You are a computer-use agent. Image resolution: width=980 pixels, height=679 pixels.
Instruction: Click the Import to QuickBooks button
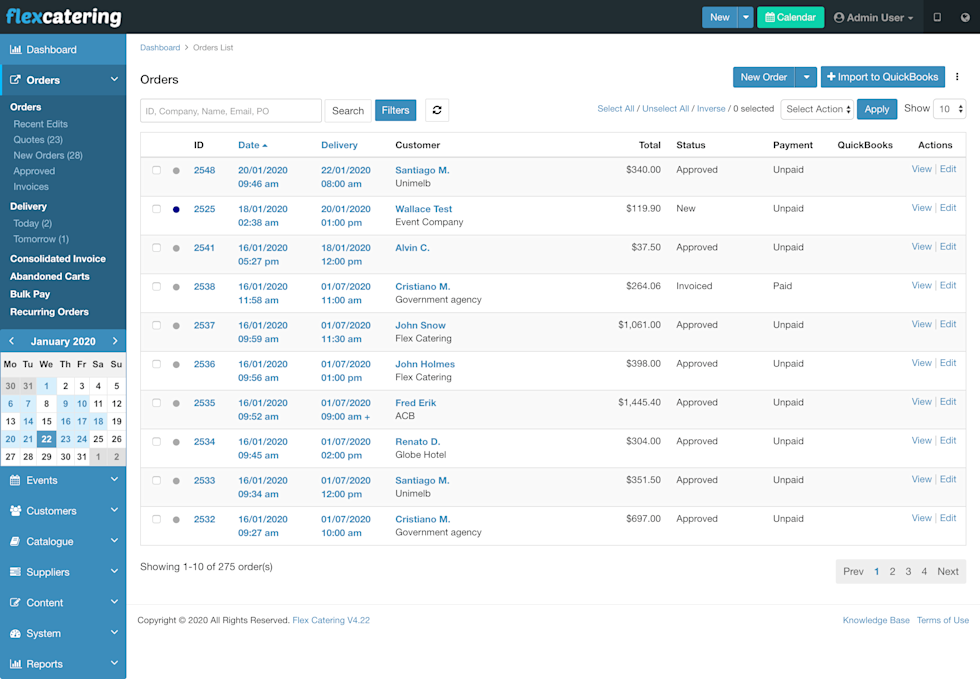click(x=883, y=77)
